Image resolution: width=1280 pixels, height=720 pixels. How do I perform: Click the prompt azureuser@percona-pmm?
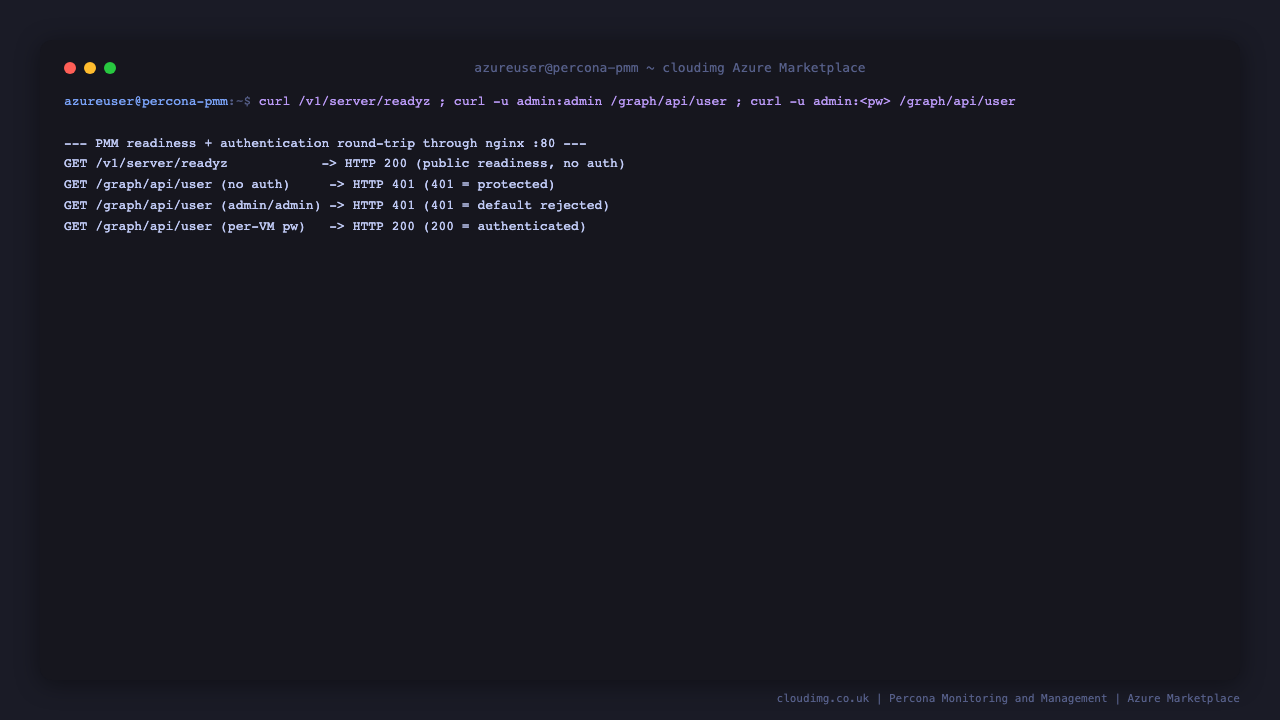click(x=146, y=102)
